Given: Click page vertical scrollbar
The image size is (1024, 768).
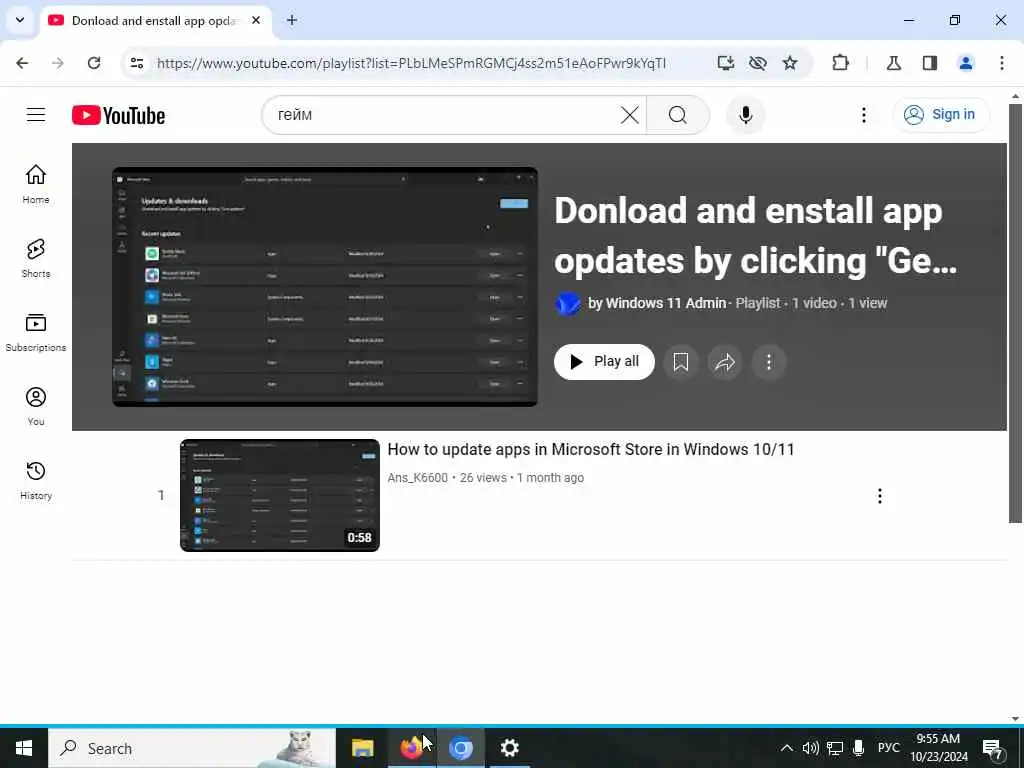Looking at the screenshot, I should coord(1015,313).
